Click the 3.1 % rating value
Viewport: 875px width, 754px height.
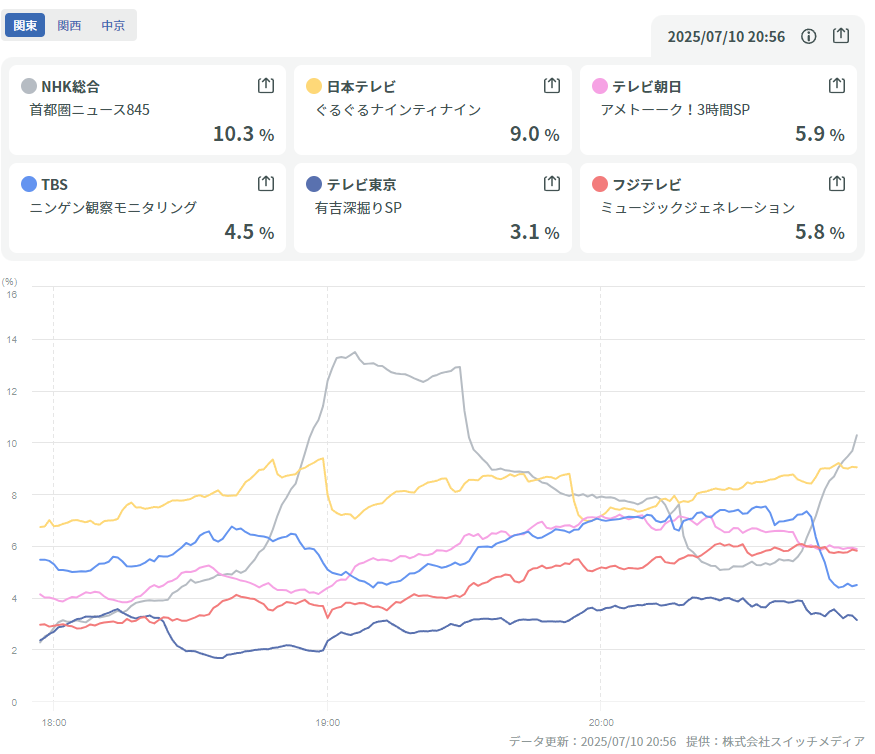click(535, 232)
